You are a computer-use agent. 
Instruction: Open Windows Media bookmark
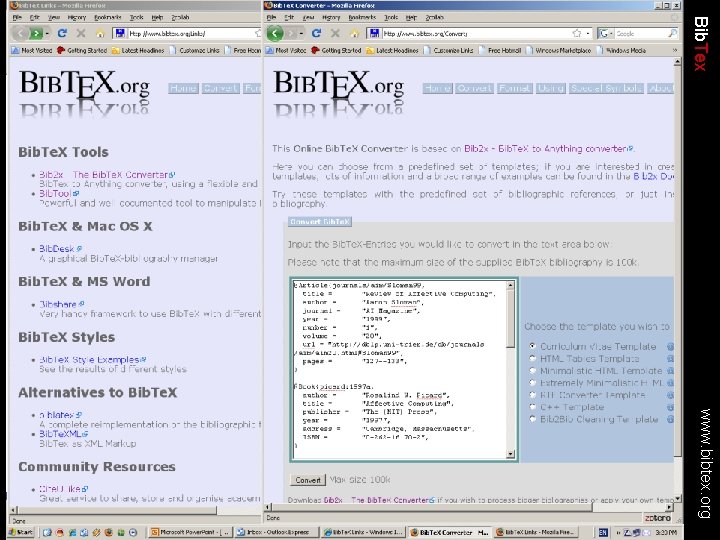point(621,51)
